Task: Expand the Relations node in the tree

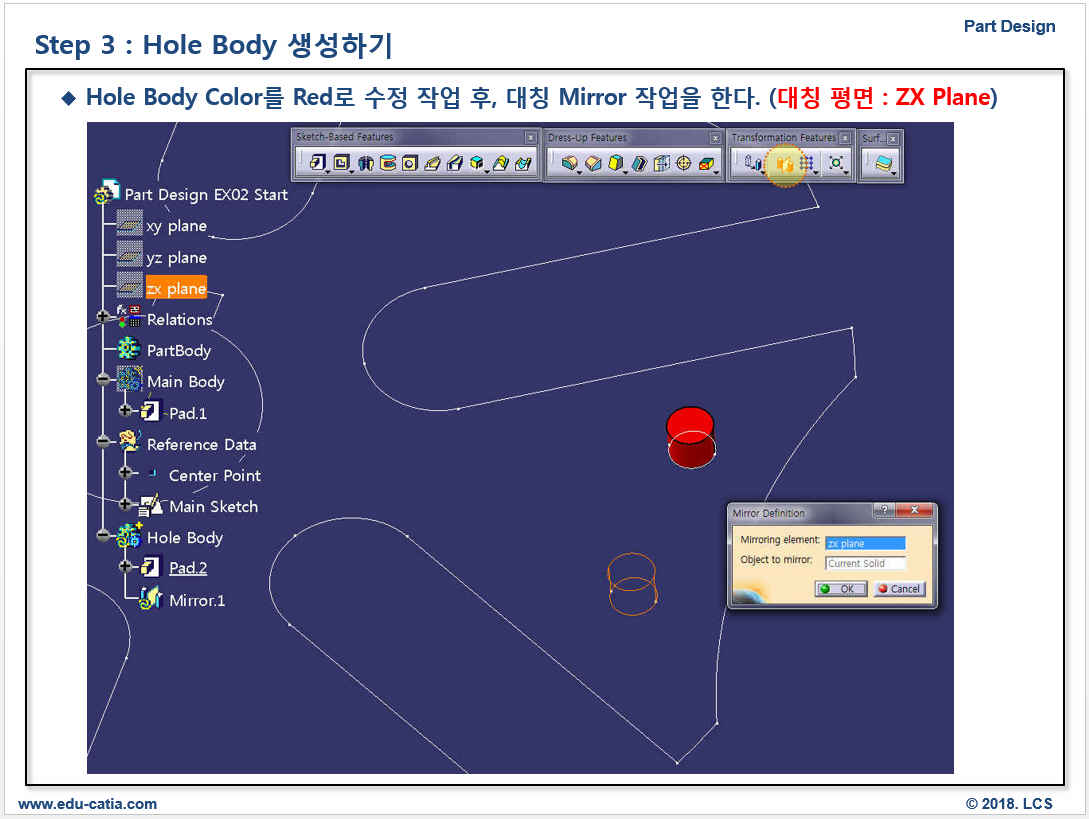Action: (x=103, y=317)
